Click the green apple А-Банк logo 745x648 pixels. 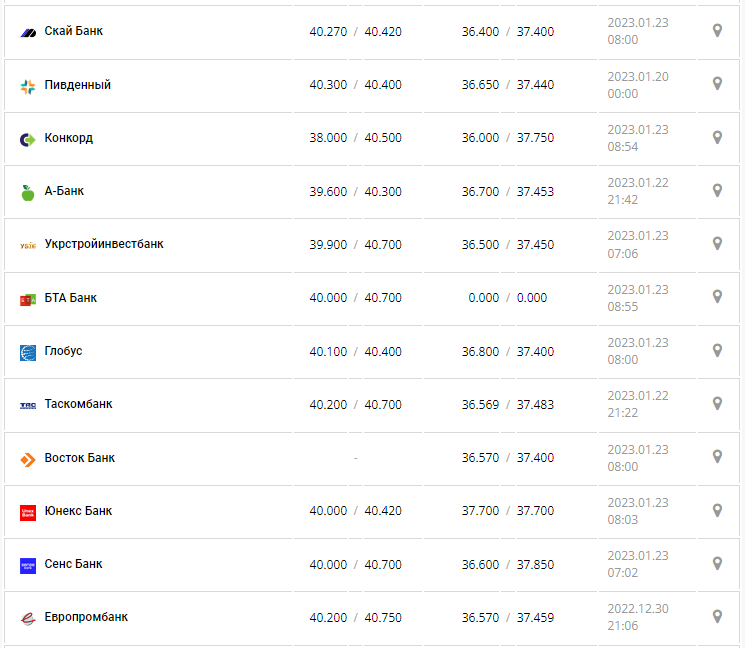point(28,192)
